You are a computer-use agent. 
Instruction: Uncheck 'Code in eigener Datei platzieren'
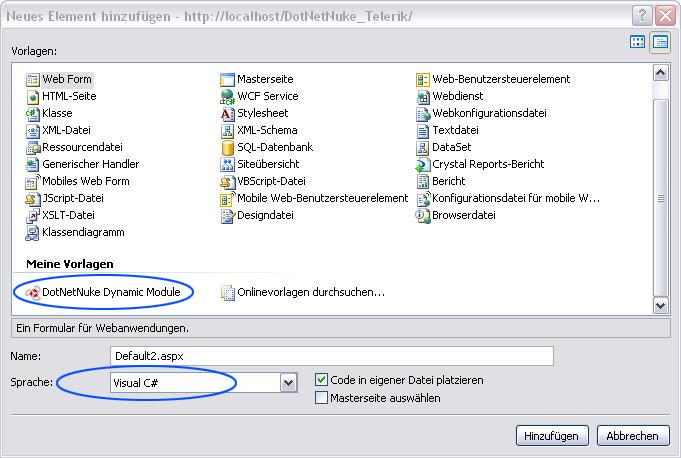pyautogui.click(x=321, y=380)
